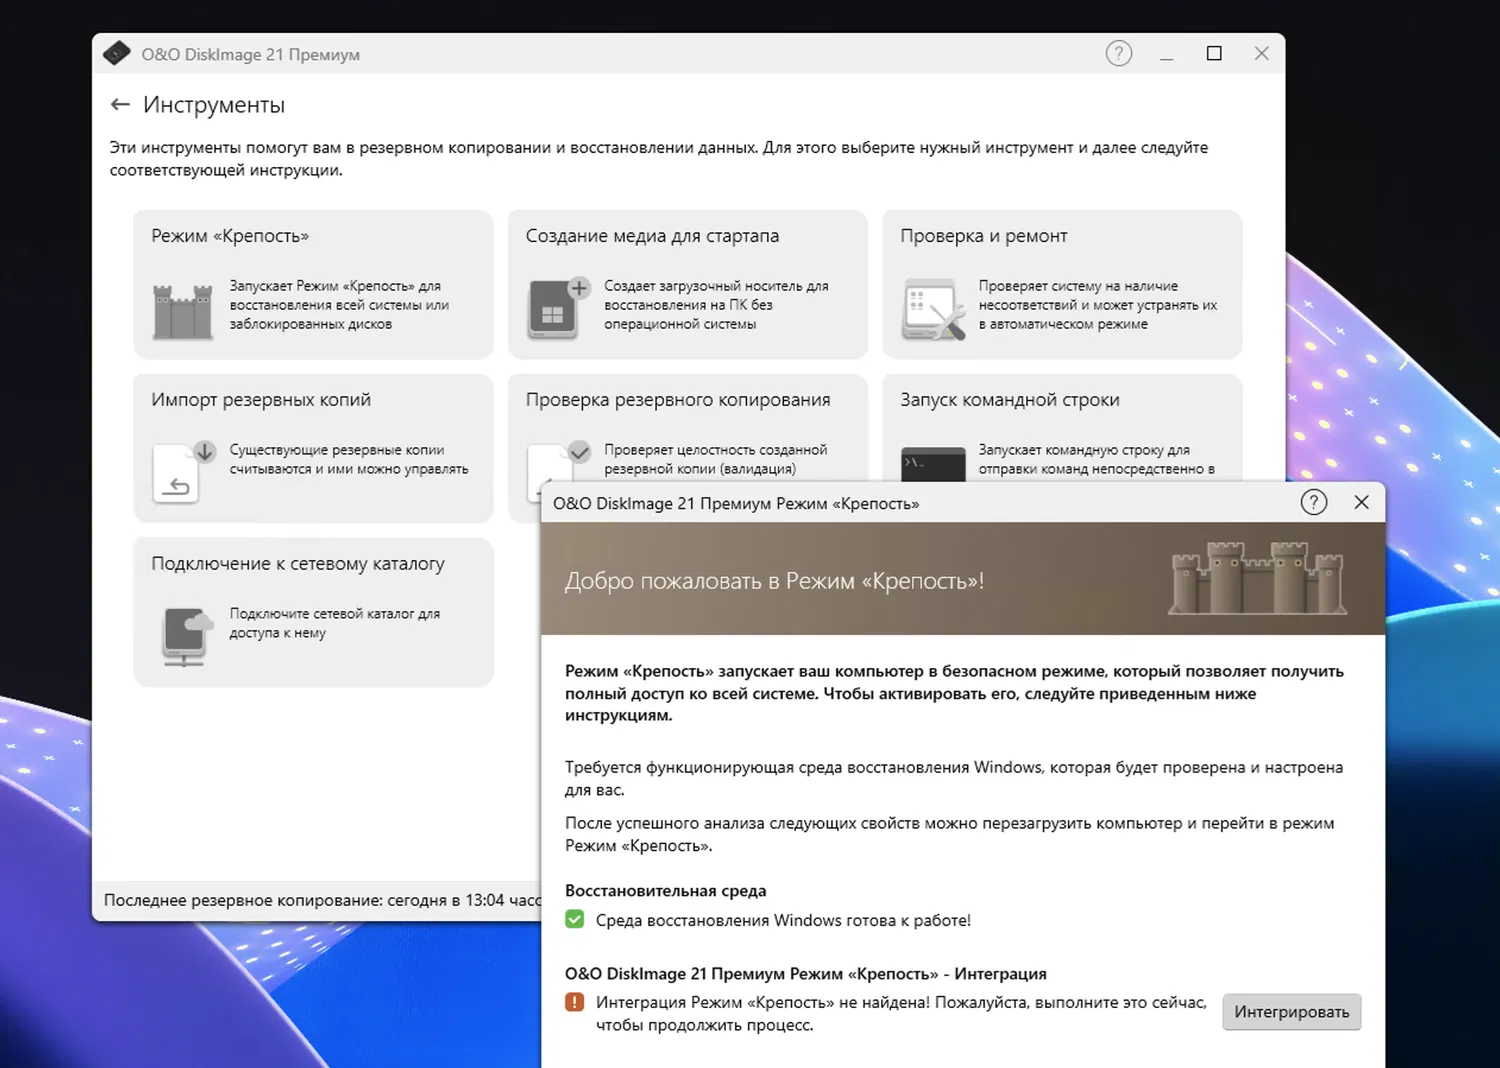Click the green check beside Среда восстановления Windows
Image resolution: width=1500 pixels, height=1068 pixels.
(x=574, y=919)
